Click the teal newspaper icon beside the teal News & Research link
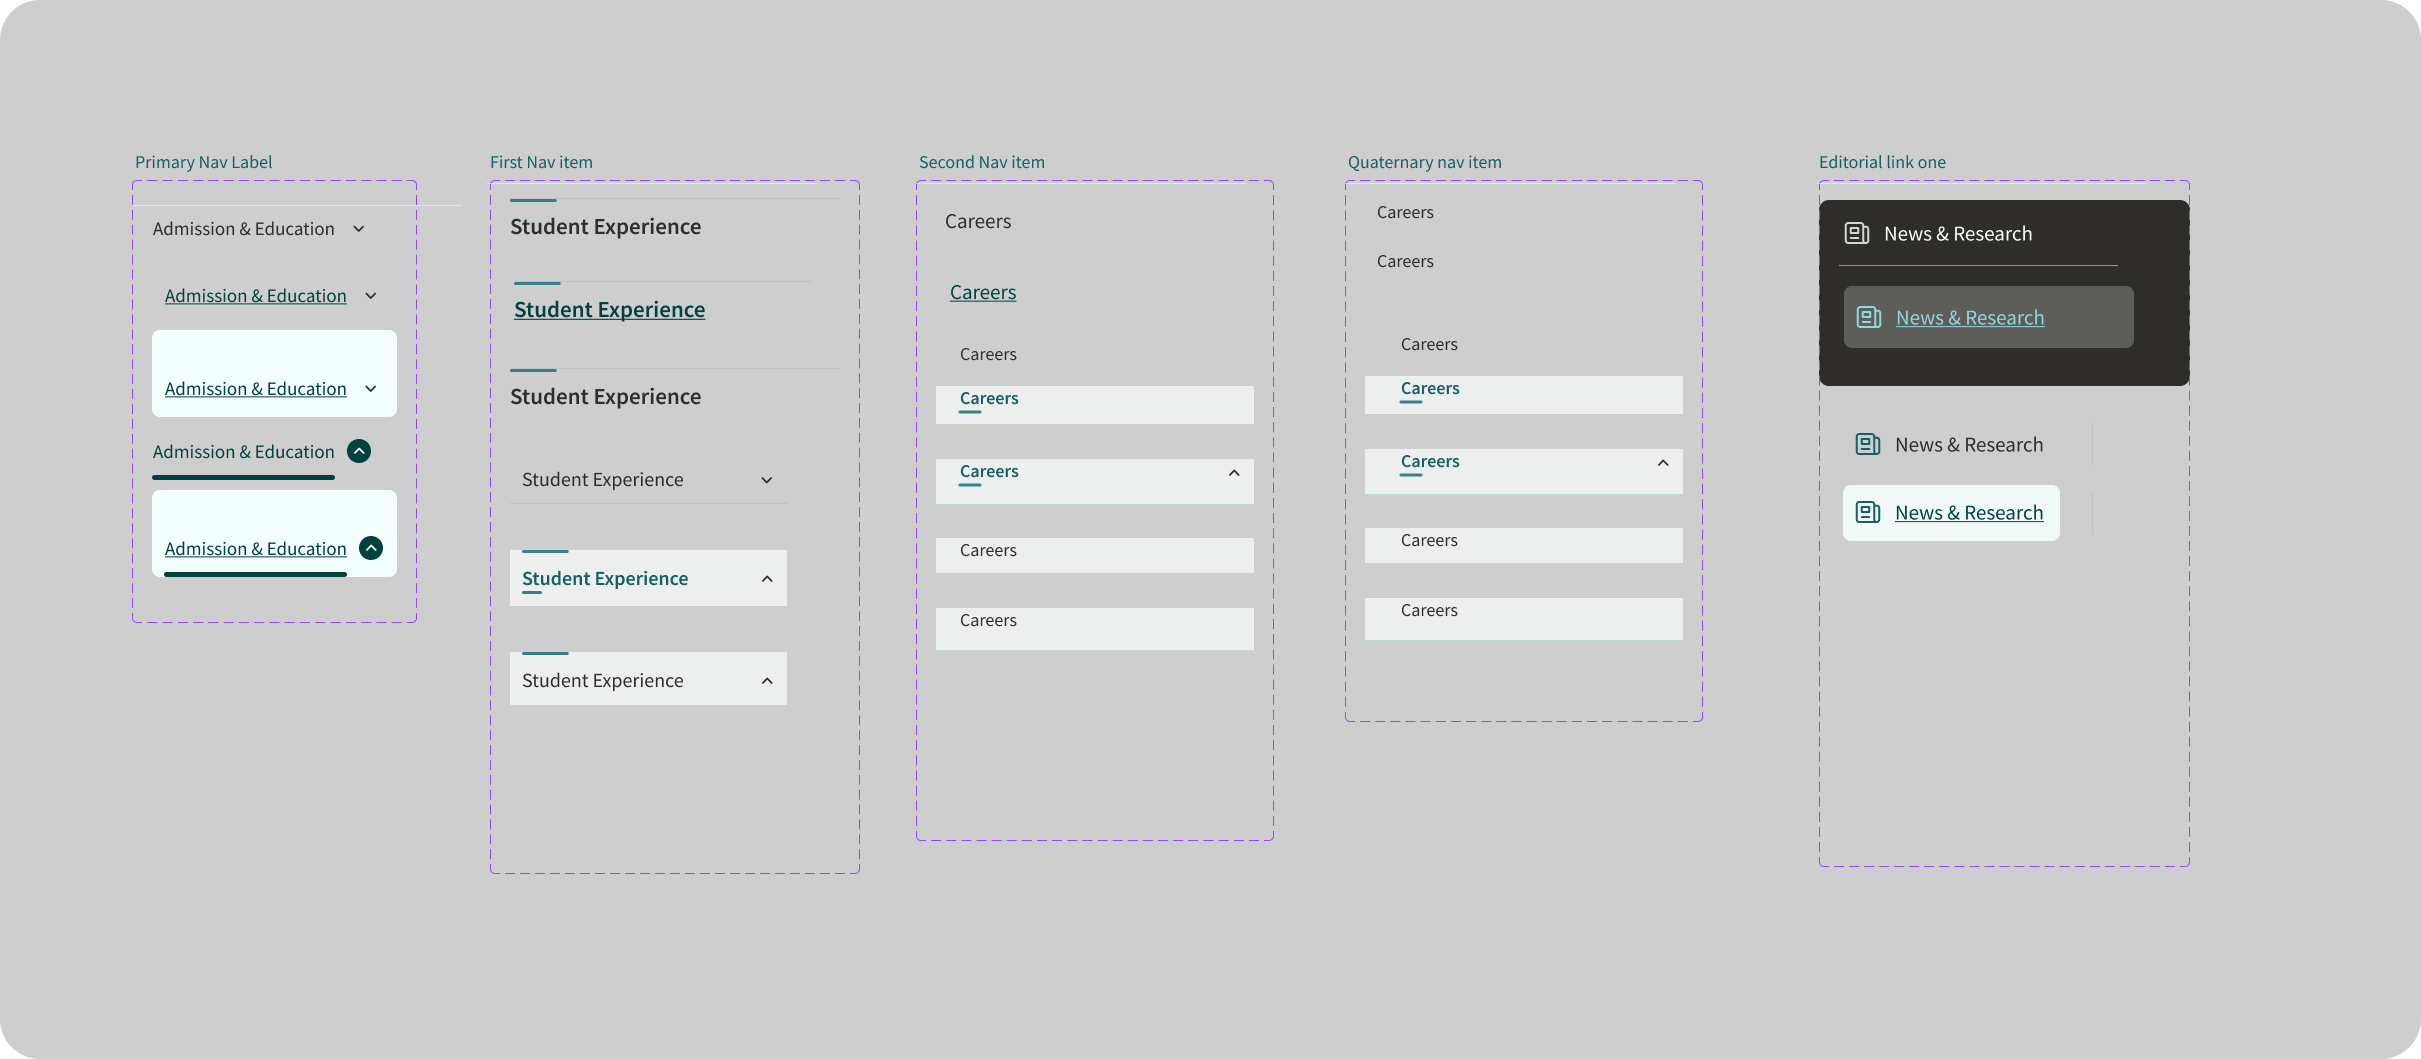Viewport: 2421px width, 1059px height. pos(1869,317)
